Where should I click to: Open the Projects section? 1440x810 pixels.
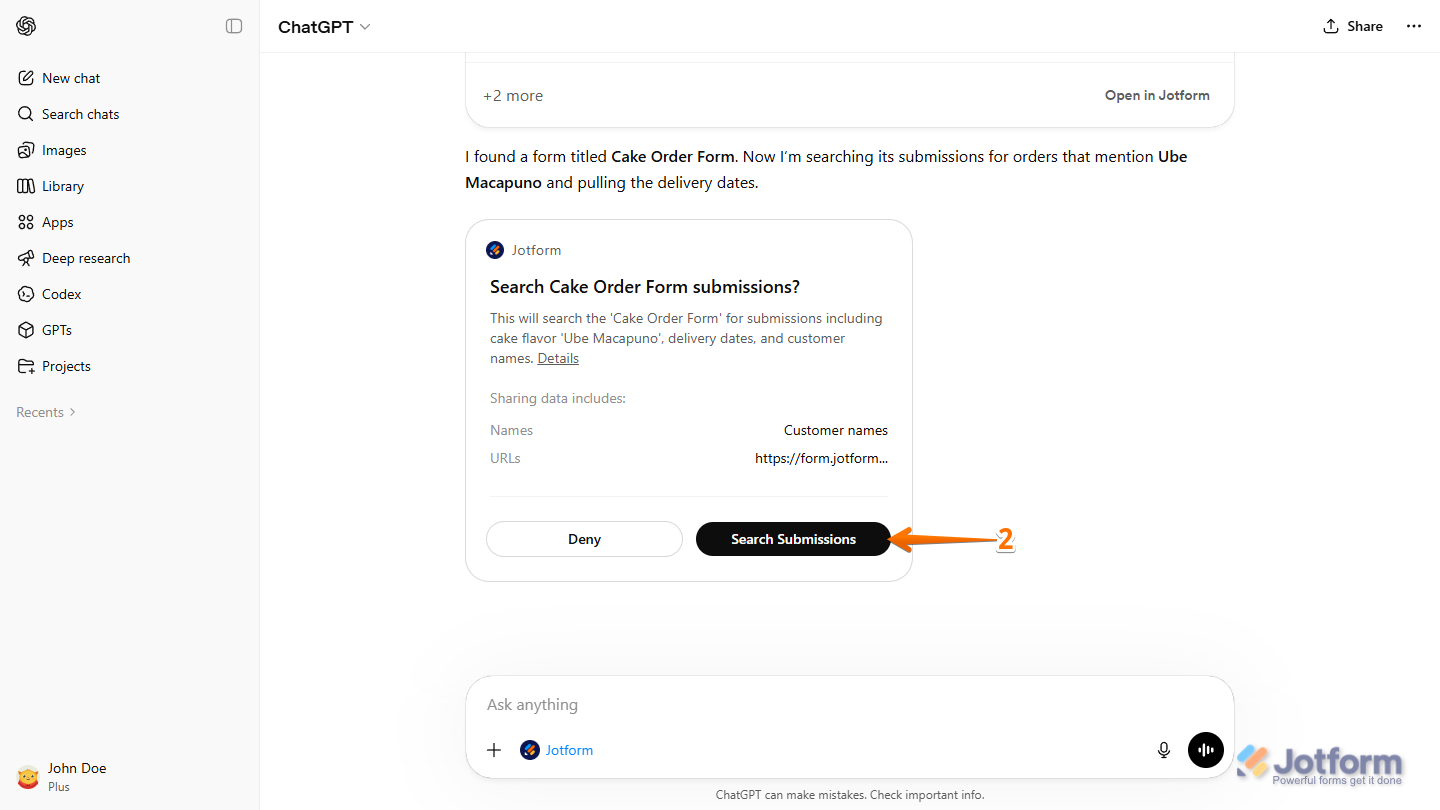[x=65, y=365]
